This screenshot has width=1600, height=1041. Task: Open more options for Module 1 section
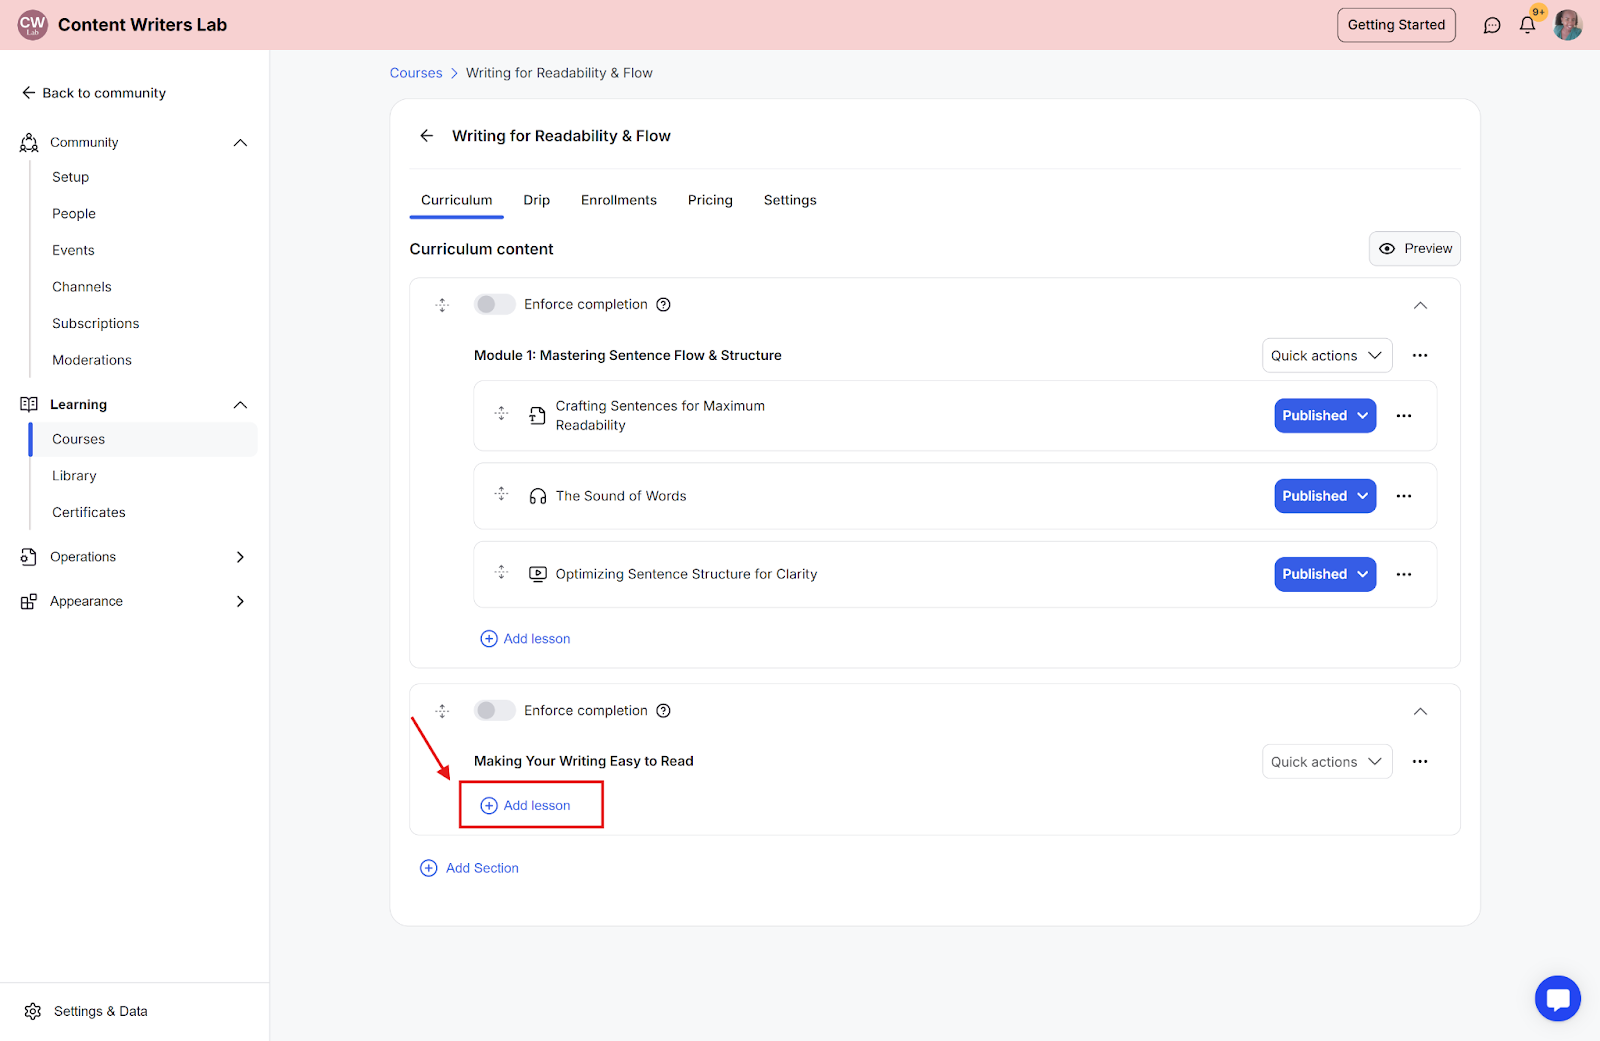click(1420, 356)
